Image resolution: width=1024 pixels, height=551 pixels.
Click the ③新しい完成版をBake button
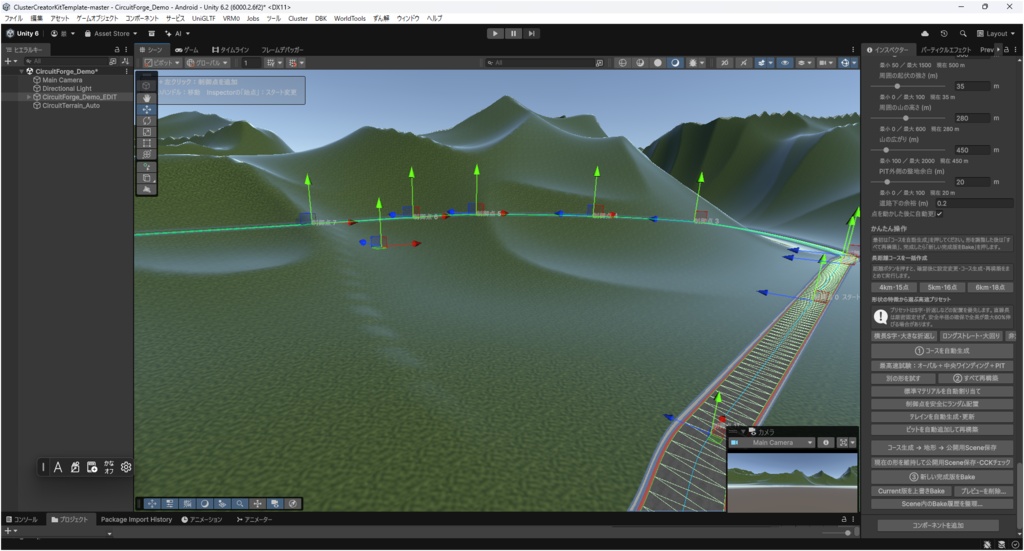(942, 477)
